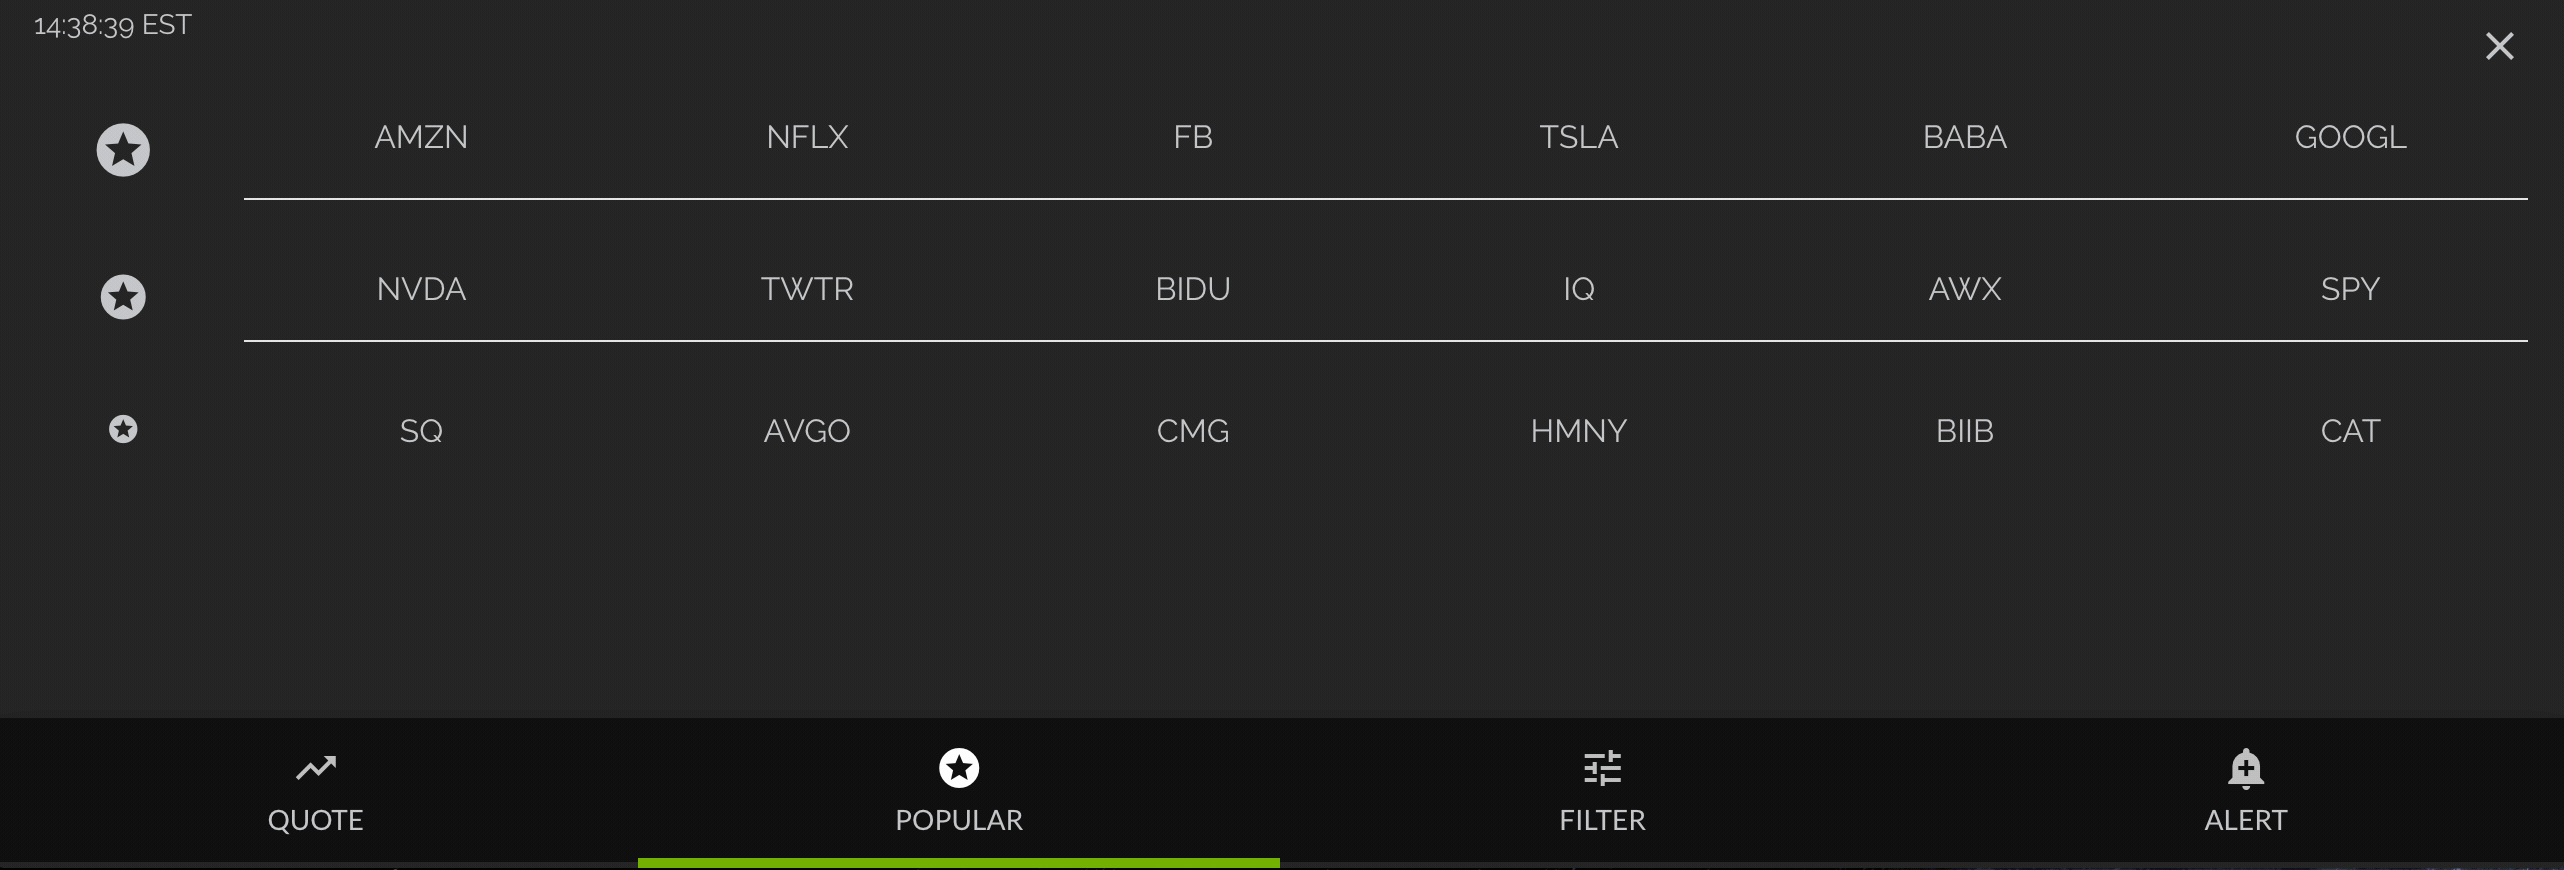
Task: Open the SPY ticker
Action: pyautogui.click(x=2351, y=289)
